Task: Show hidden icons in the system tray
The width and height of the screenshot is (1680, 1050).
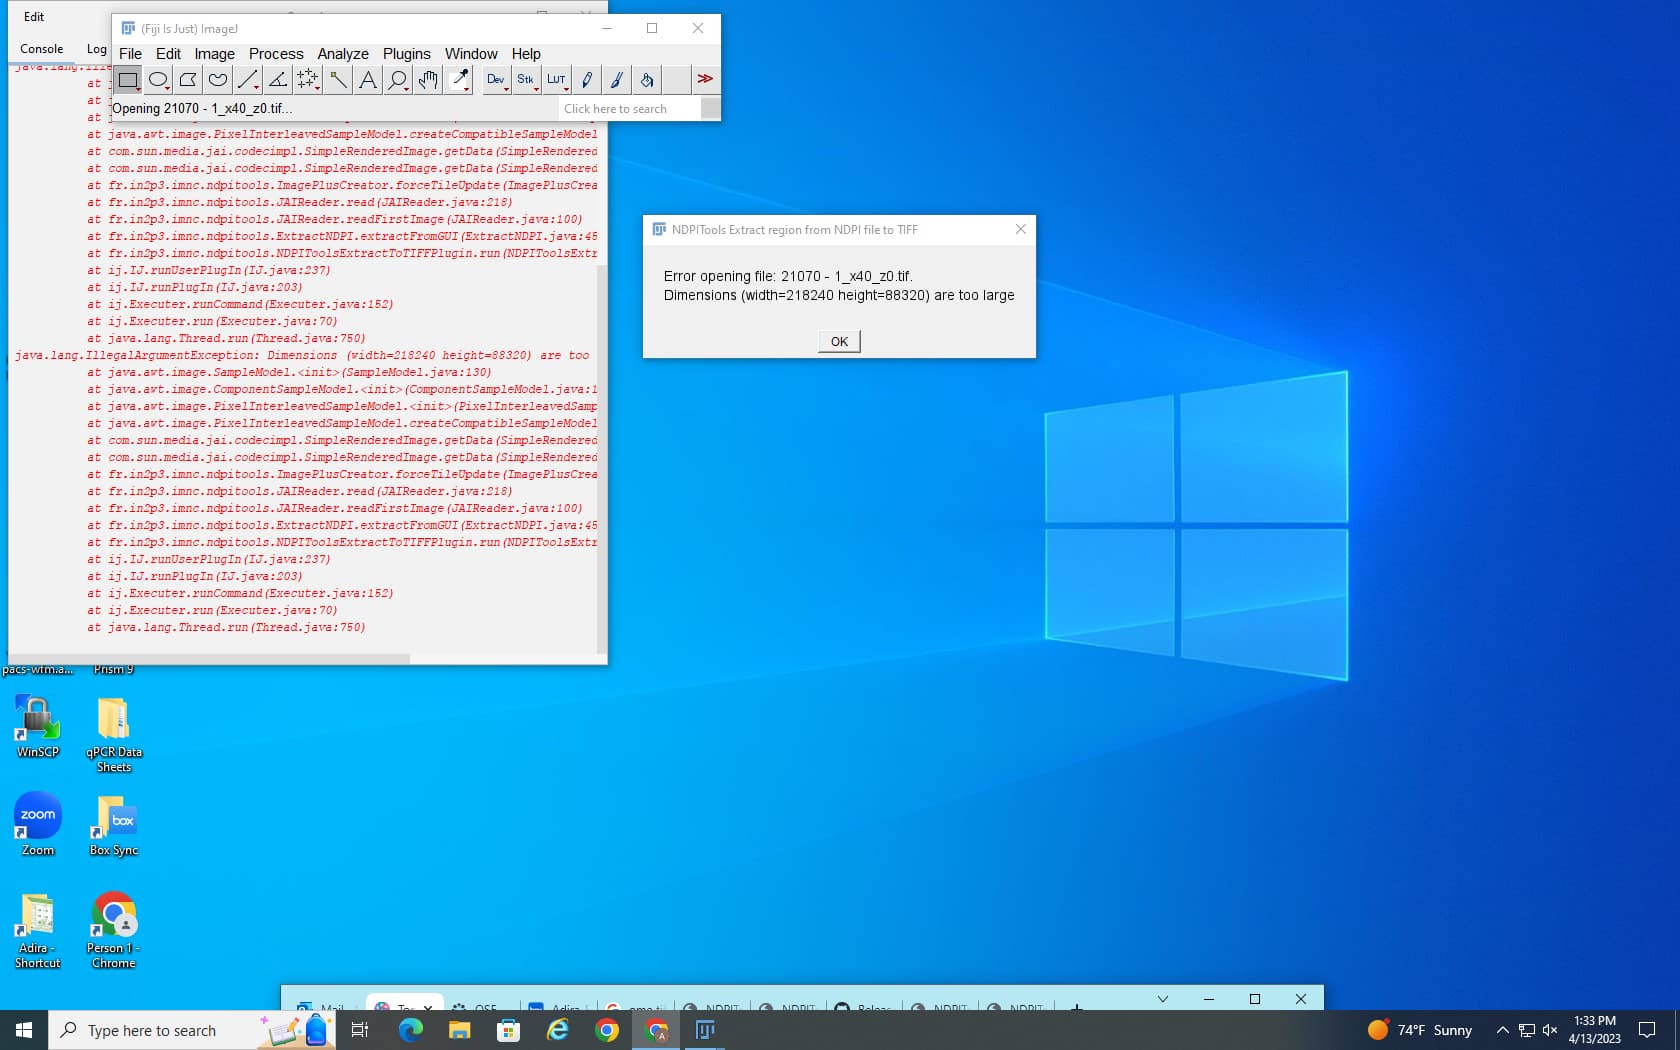Action: (x=1502, y=1030)
